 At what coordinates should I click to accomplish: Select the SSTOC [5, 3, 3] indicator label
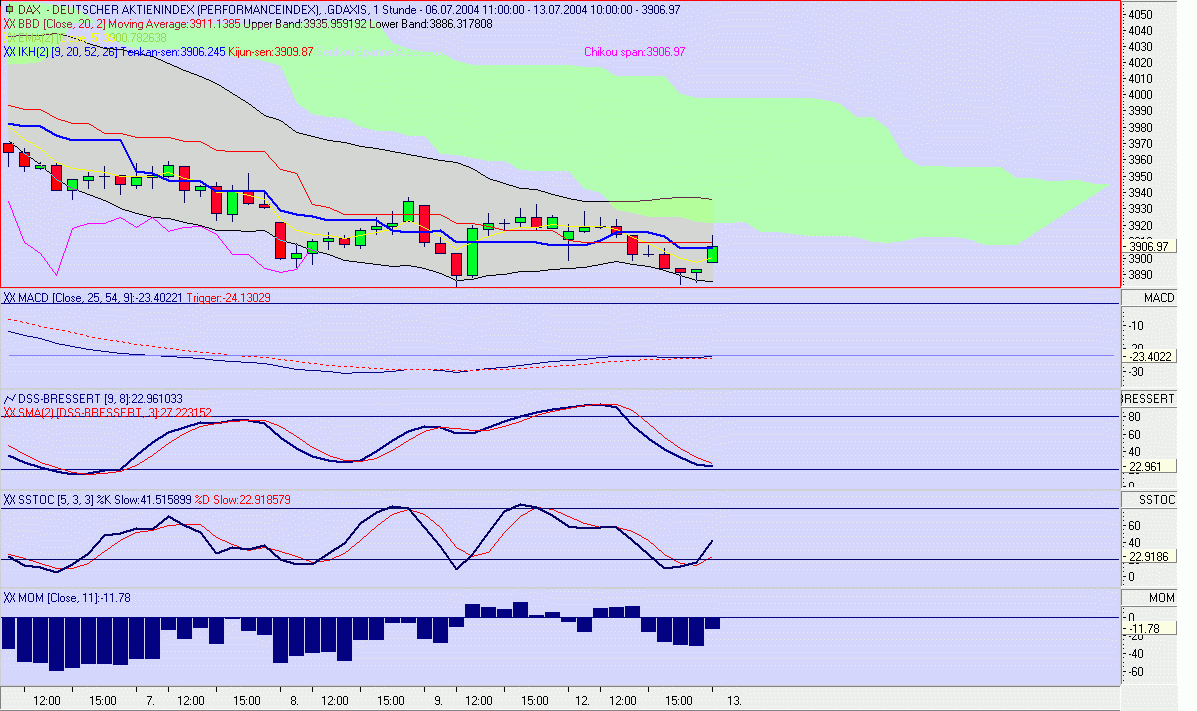[x=56, y=499]
